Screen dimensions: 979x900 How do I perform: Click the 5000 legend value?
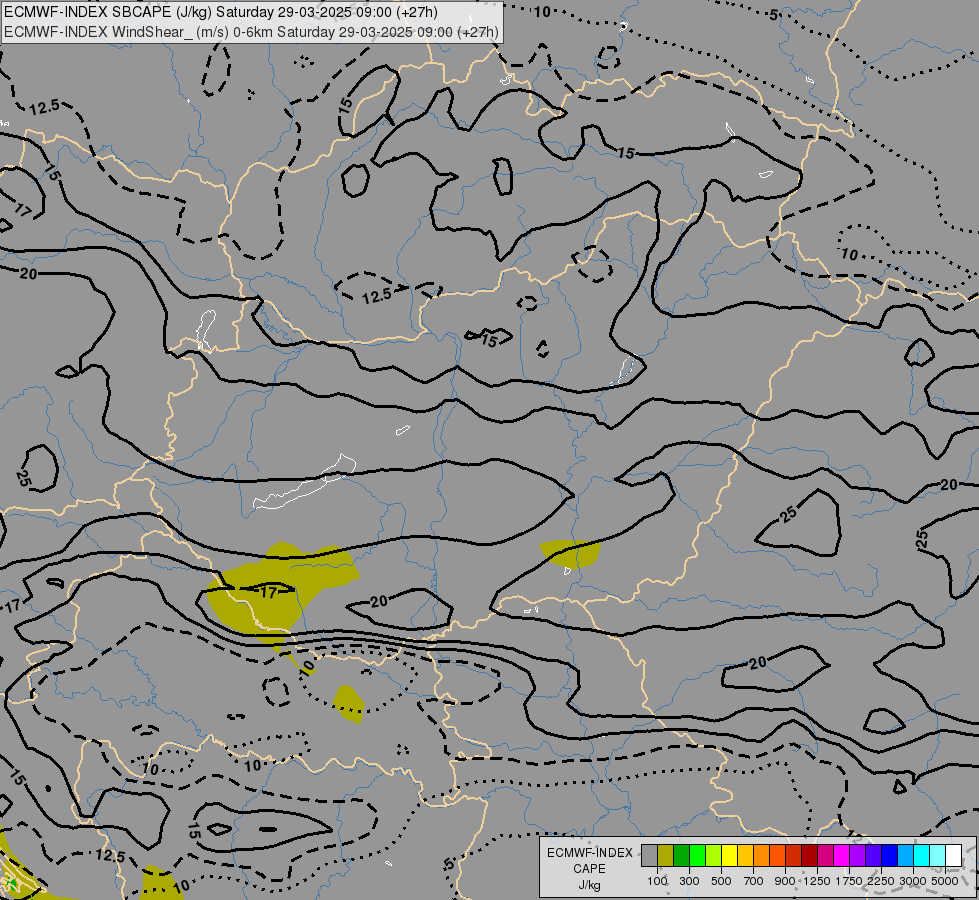coord(945,881)
